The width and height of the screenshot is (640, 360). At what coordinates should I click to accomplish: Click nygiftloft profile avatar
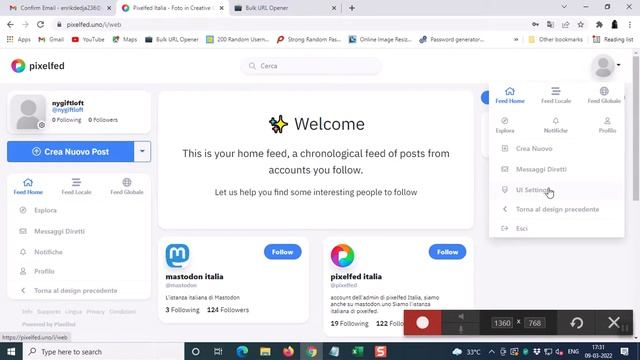tap(28, 112)
